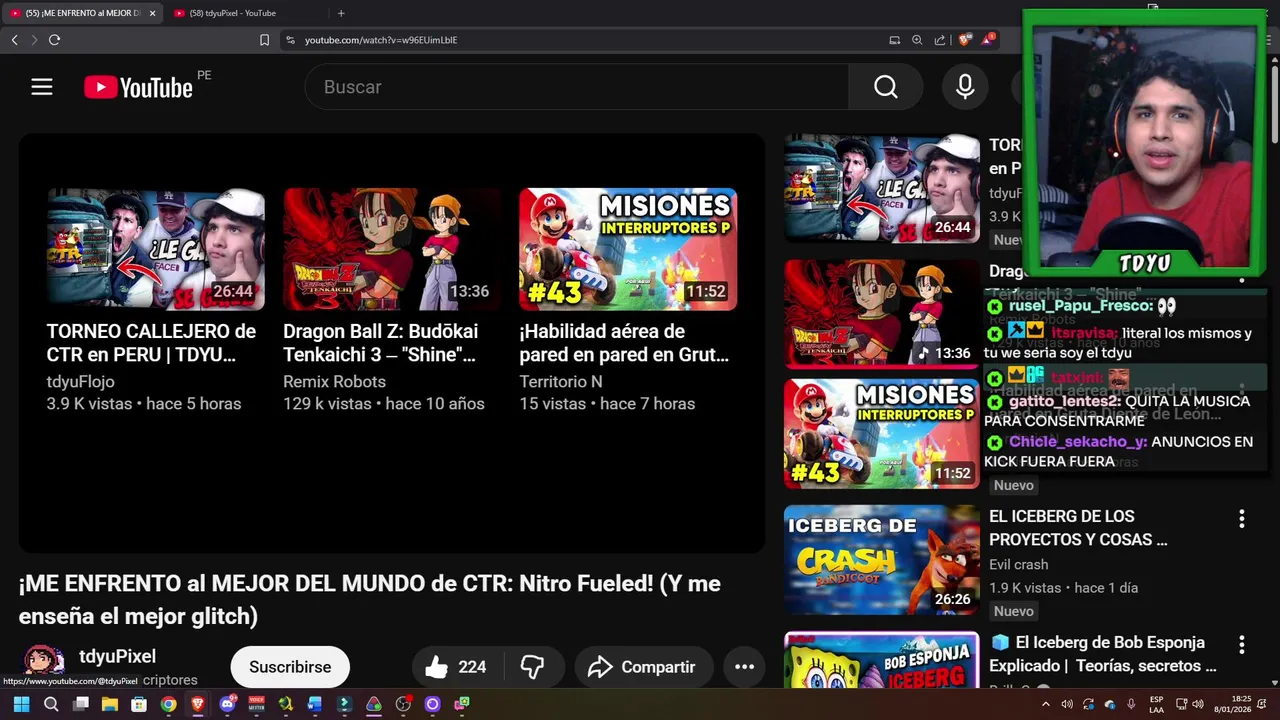Play ¡Habilidad aérea endscreen thumbnail
1280x720 pixels.
pos(628,249)
